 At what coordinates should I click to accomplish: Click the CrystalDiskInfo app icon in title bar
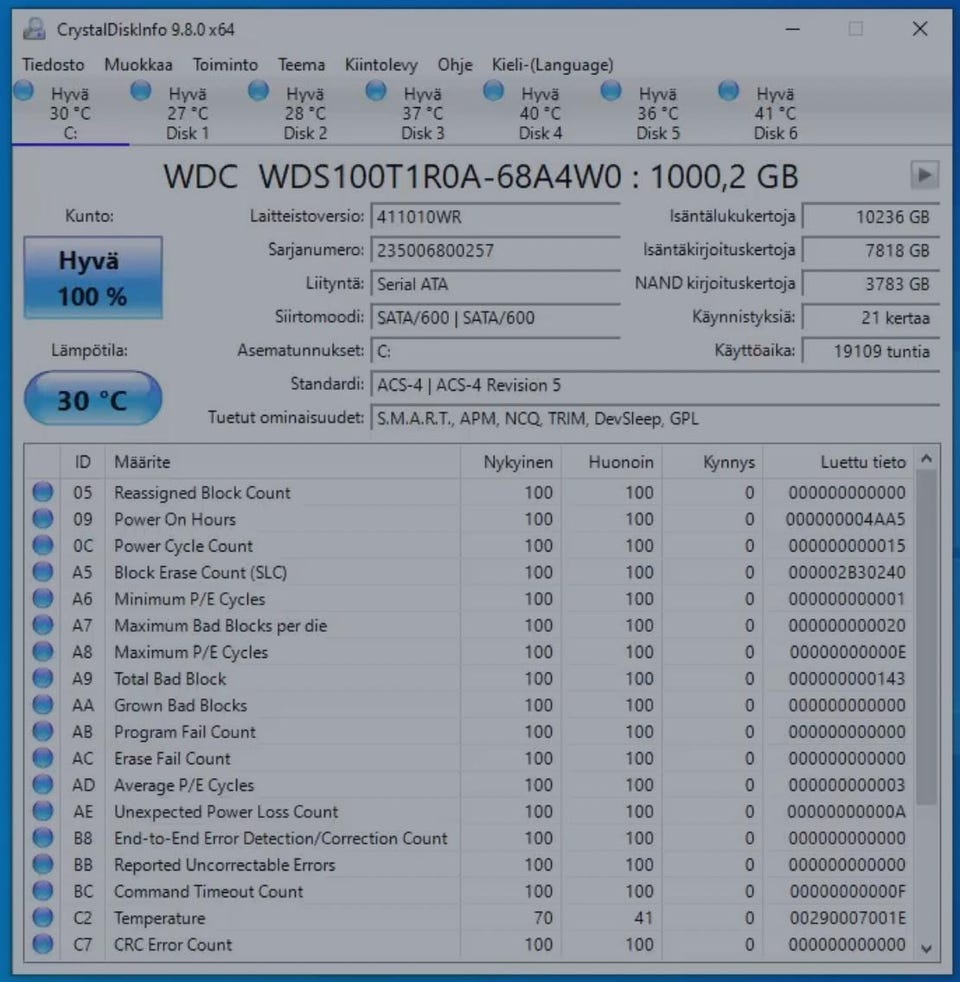(34, 29)
